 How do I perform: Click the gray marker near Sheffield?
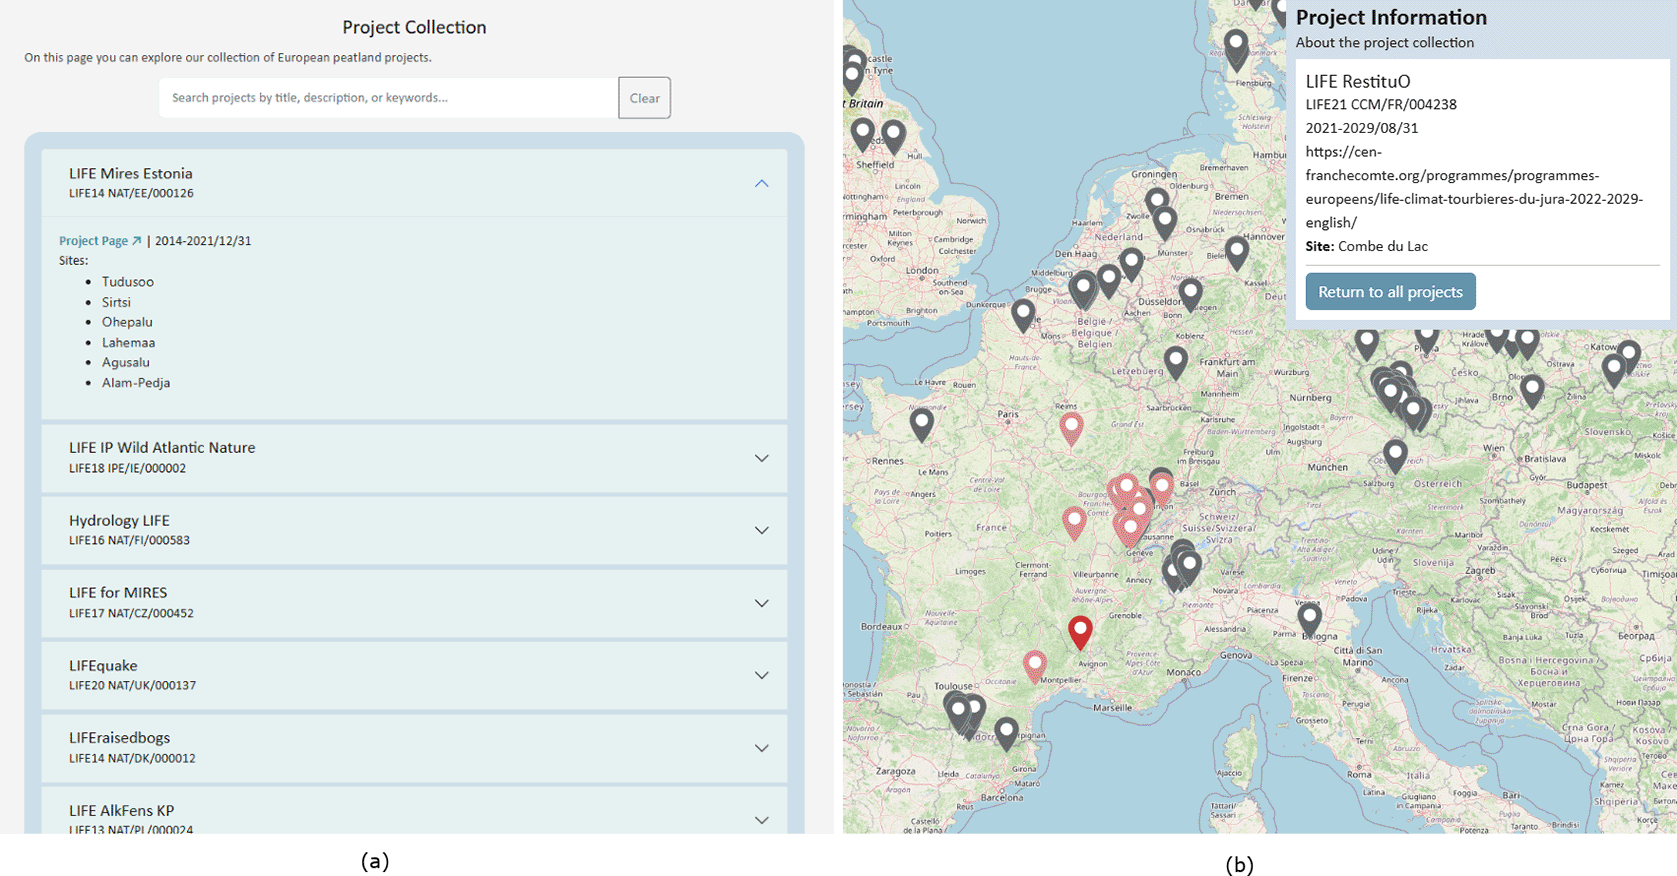(x=863, y=134)
